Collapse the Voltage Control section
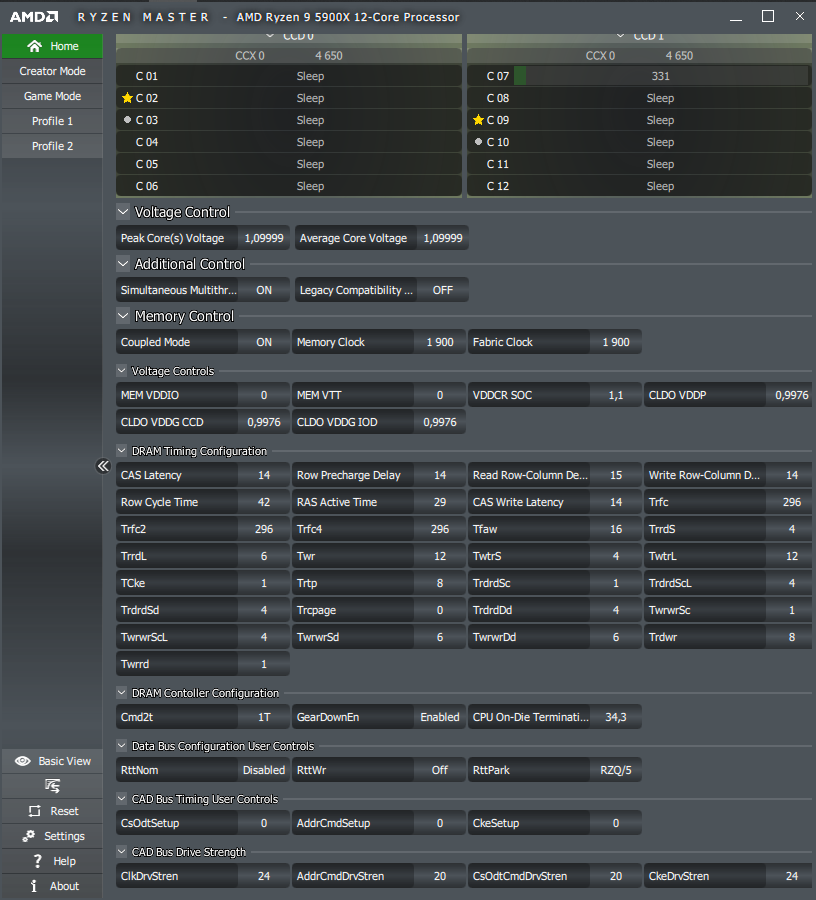The height and width of the screenshot is (900, 816). pos(123,212)
